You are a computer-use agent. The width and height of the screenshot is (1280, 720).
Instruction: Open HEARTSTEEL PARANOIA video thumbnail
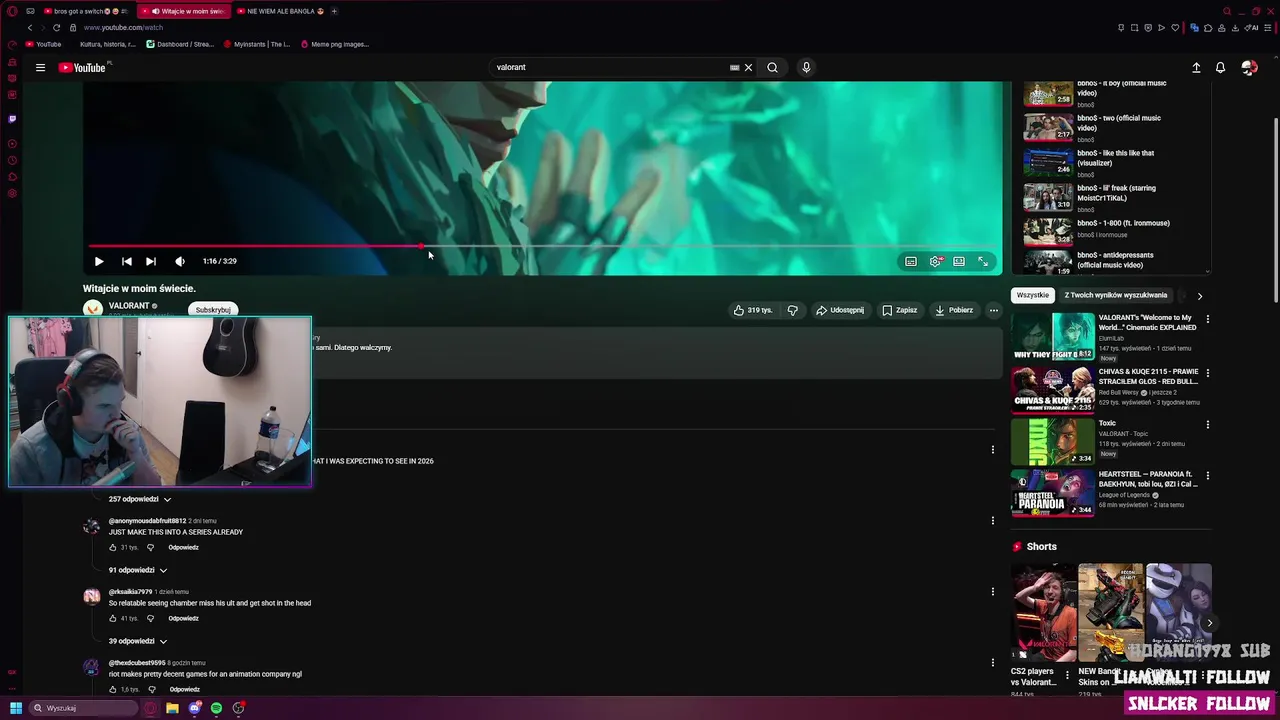point(1053,493)
